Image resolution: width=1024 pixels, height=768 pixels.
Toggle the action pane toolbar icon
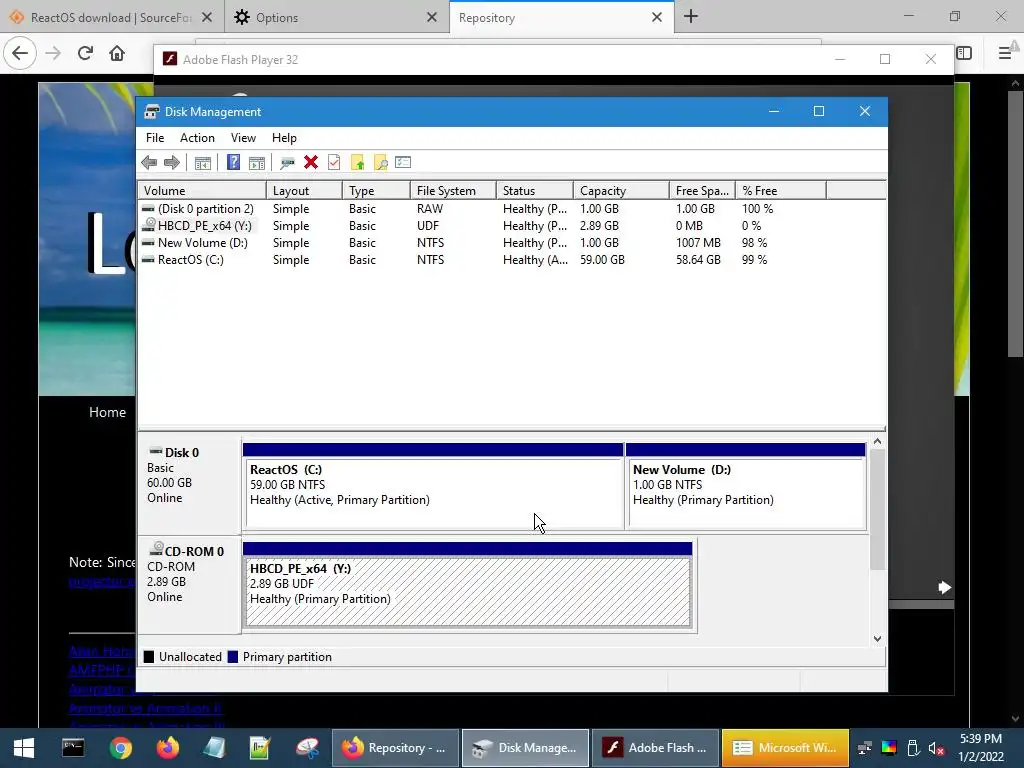click(x=257, y=163)
